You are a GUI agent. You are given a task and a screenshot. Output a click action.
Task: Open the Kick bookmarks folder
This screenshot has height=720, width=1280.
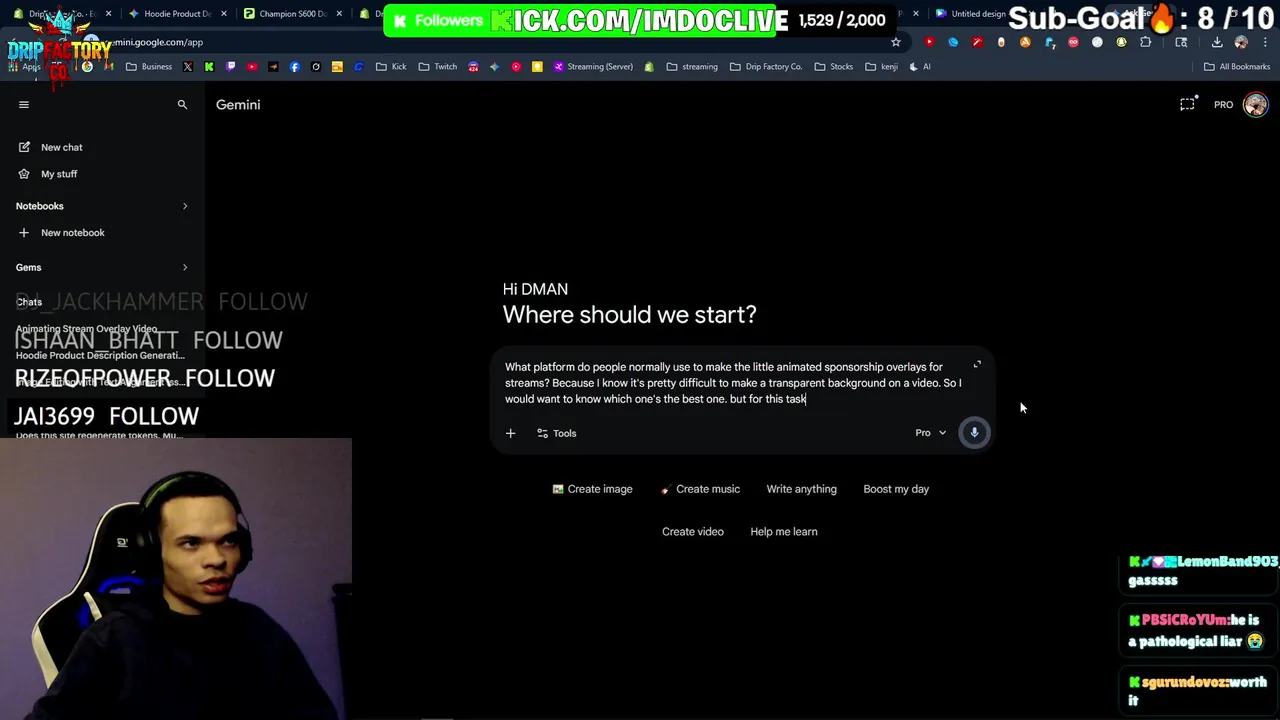(391, 67)
